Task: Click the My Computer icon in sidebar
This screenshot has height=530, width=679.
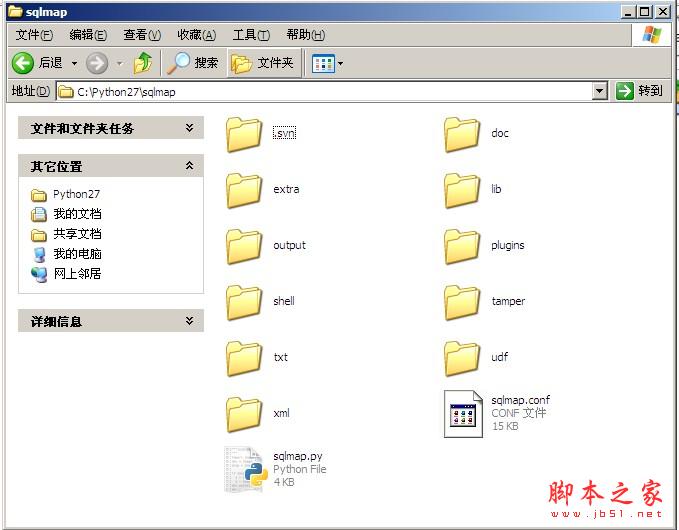Action: click(x=39, y=255)
